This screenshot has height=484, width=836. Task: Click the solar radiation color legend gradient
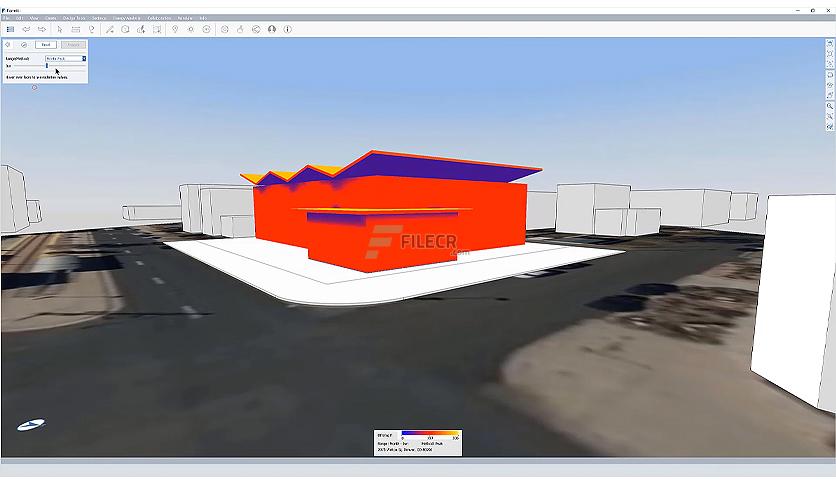click(x=430, y=437)
